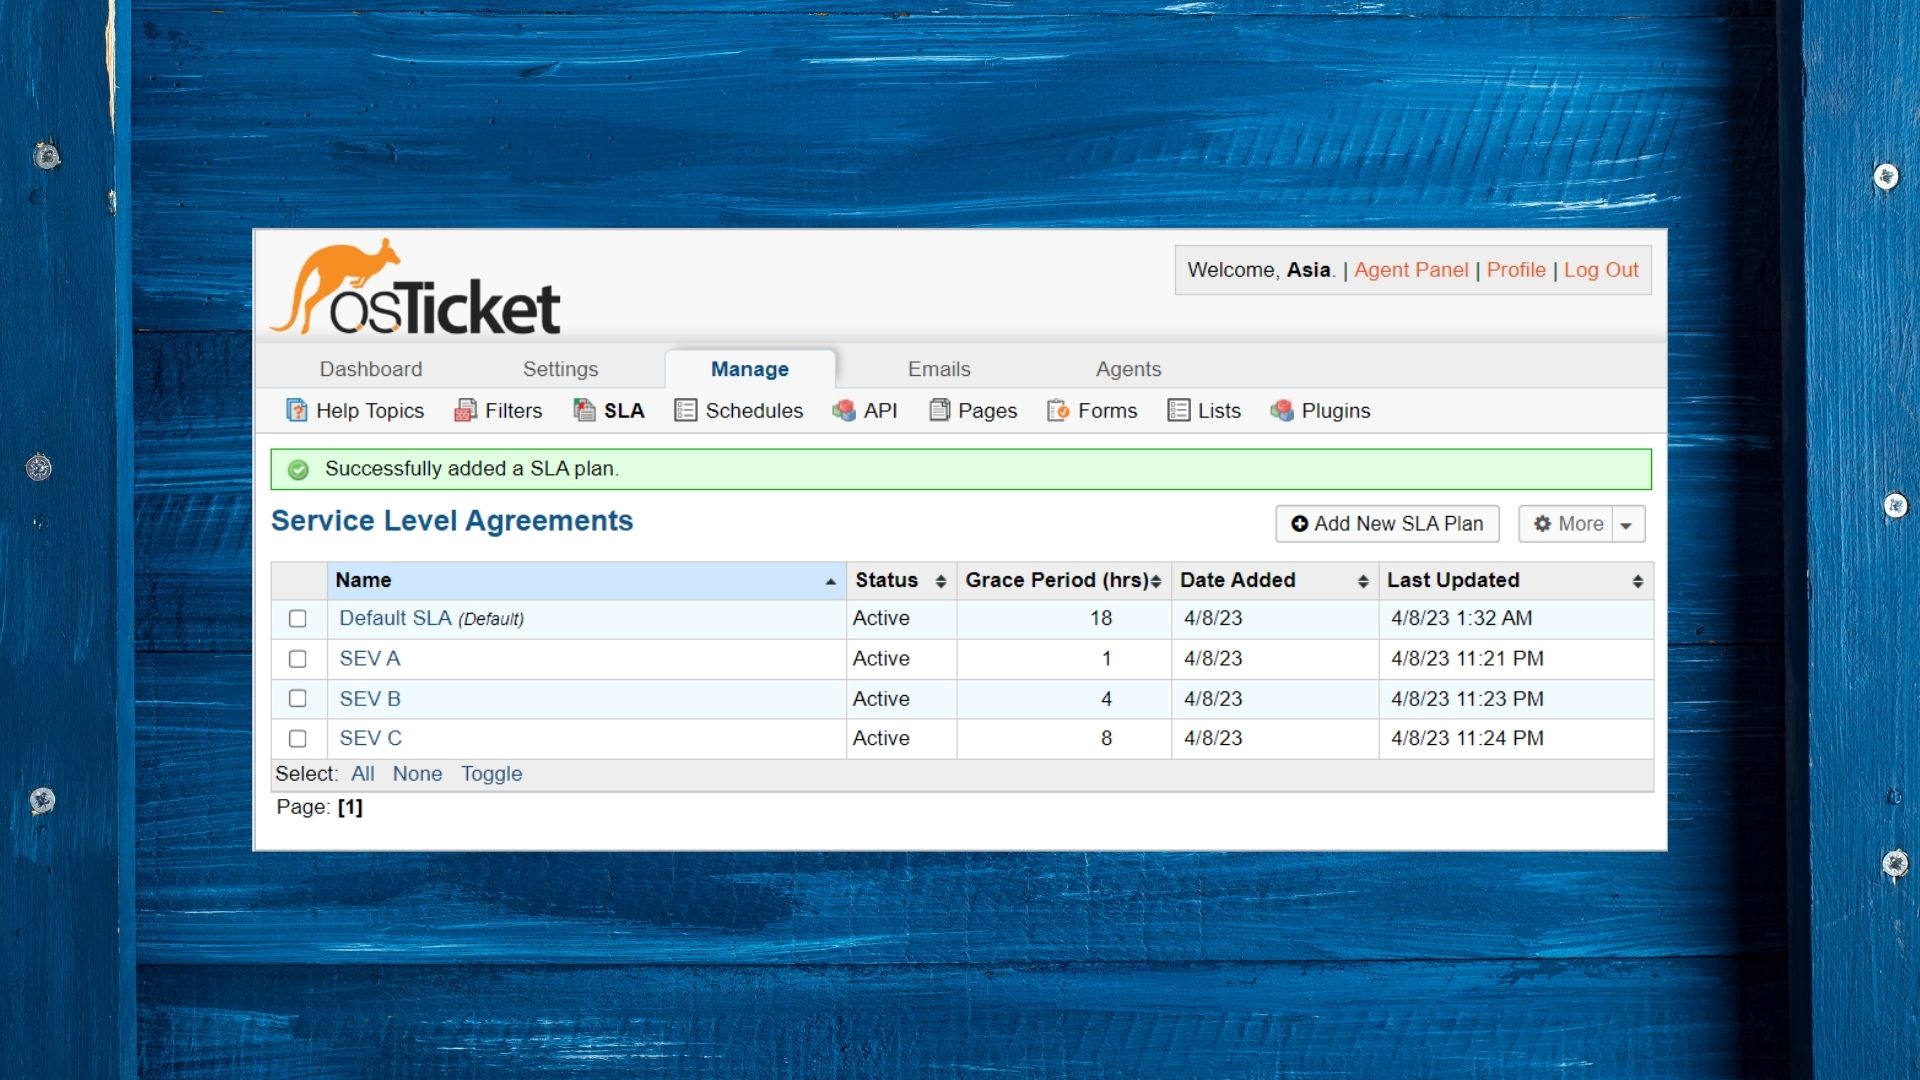Open Pages using its document icon
This screenshot has width=1920, height=1080.
(x=939, y=410)
